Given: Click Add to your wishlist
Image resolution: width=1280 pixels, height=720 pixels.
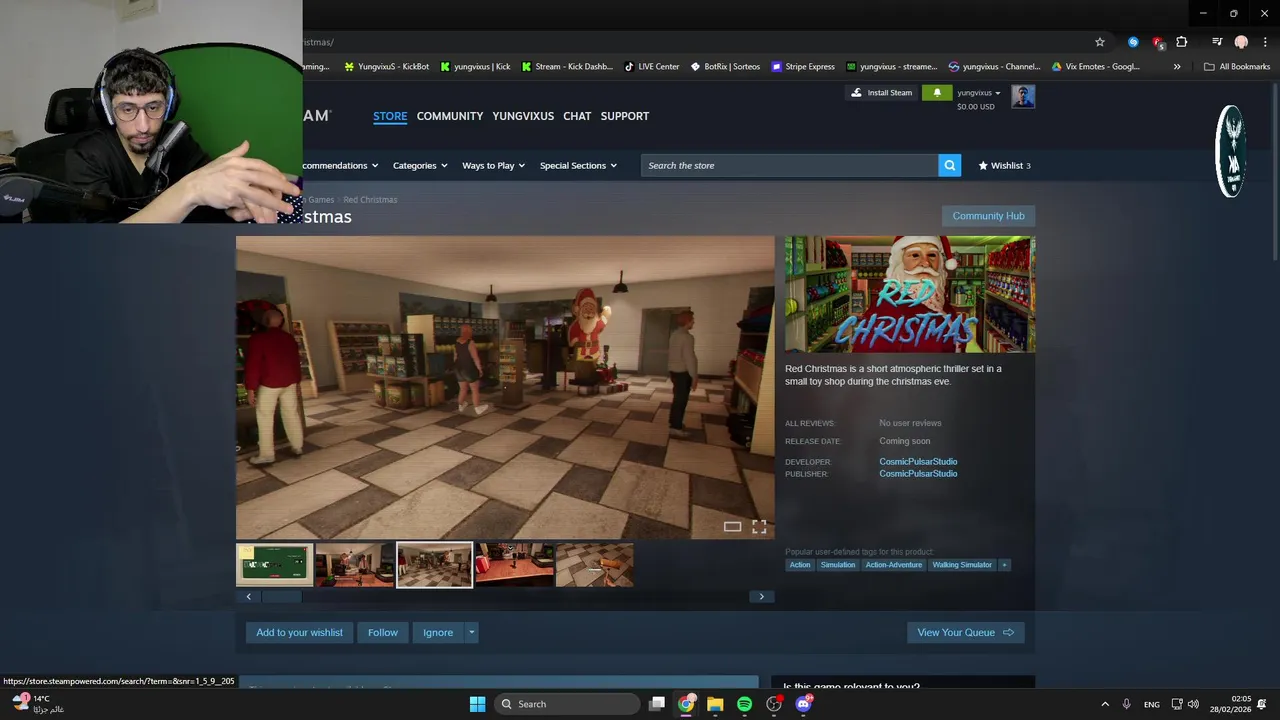Looking at the screenshot, I should coord(299,633).
